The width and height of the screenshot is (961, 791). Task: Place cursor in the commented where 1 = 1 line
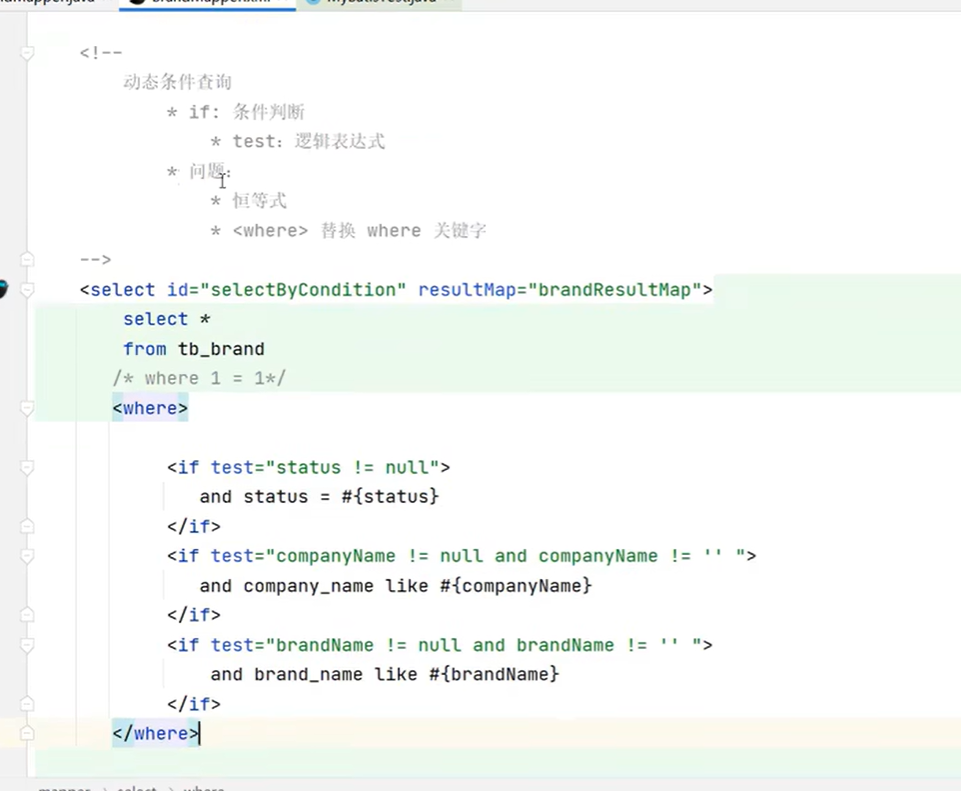click(199, 378)
